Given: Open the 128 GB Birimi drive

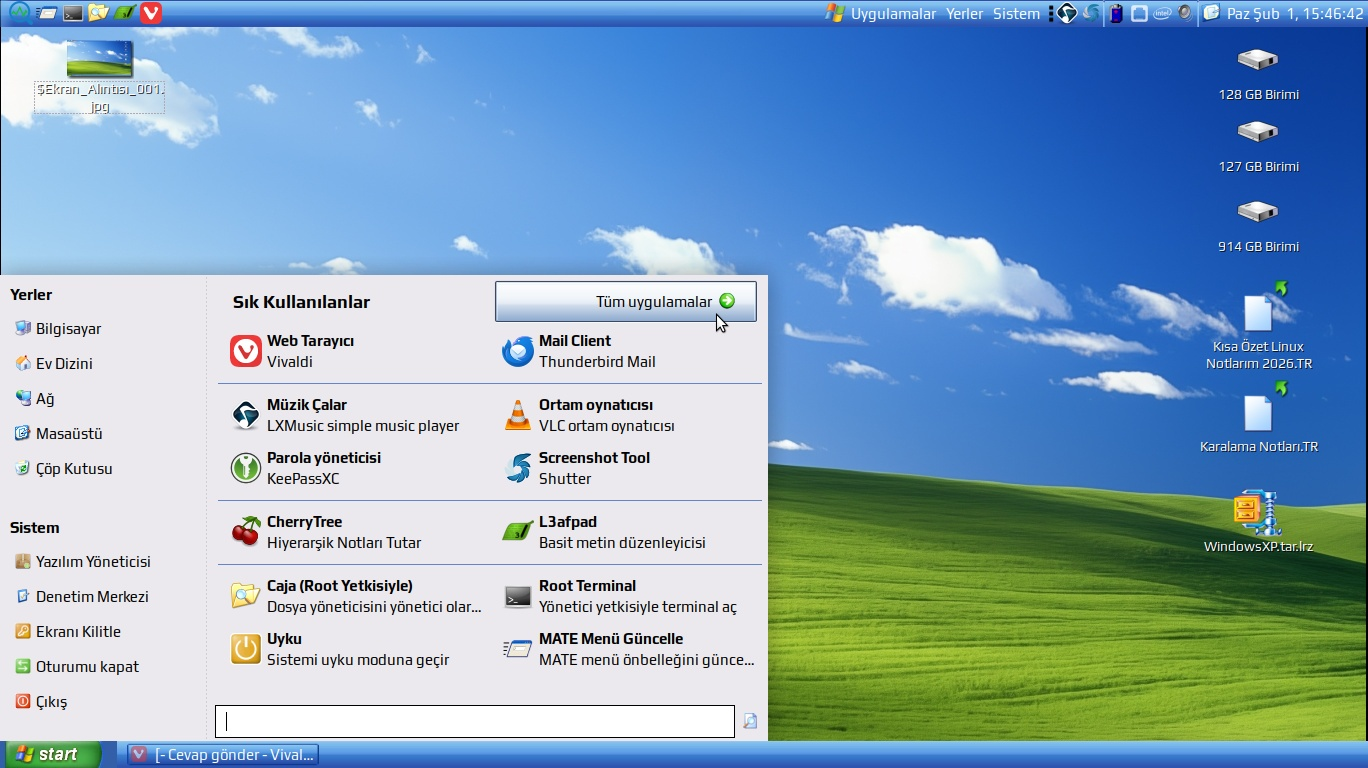Looking at the screenshot, I should click(1258, 73).
